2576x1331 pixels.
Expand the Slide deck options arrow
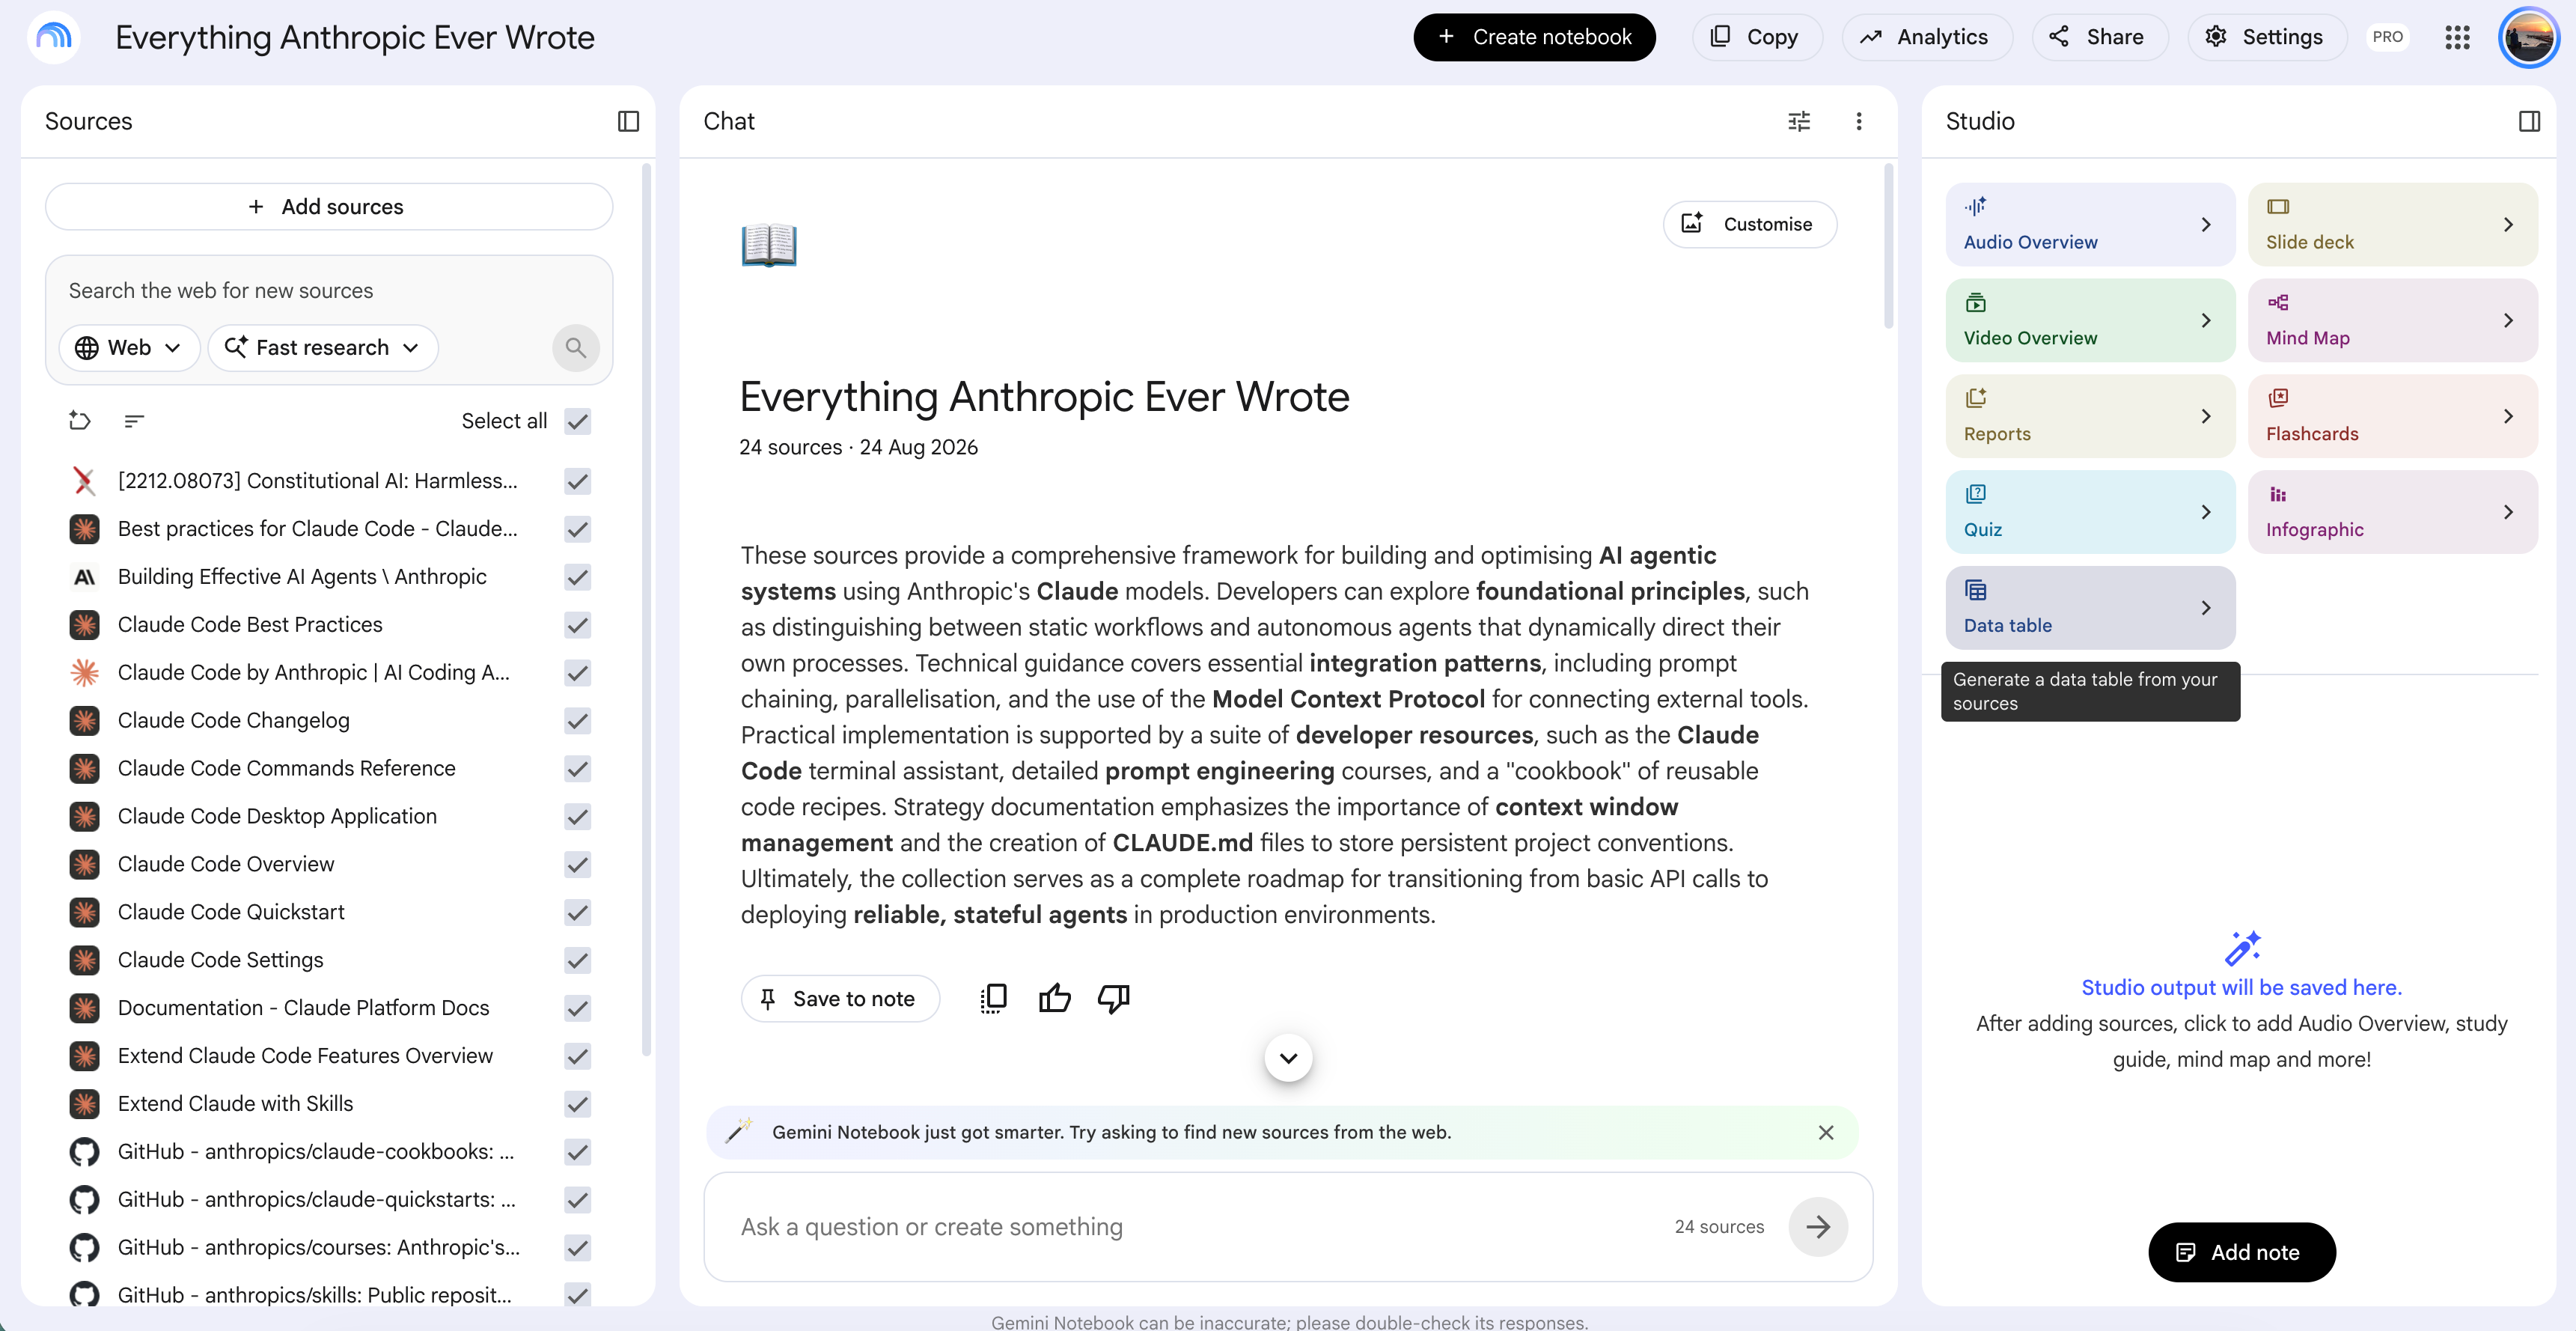tap(2508, 224)
